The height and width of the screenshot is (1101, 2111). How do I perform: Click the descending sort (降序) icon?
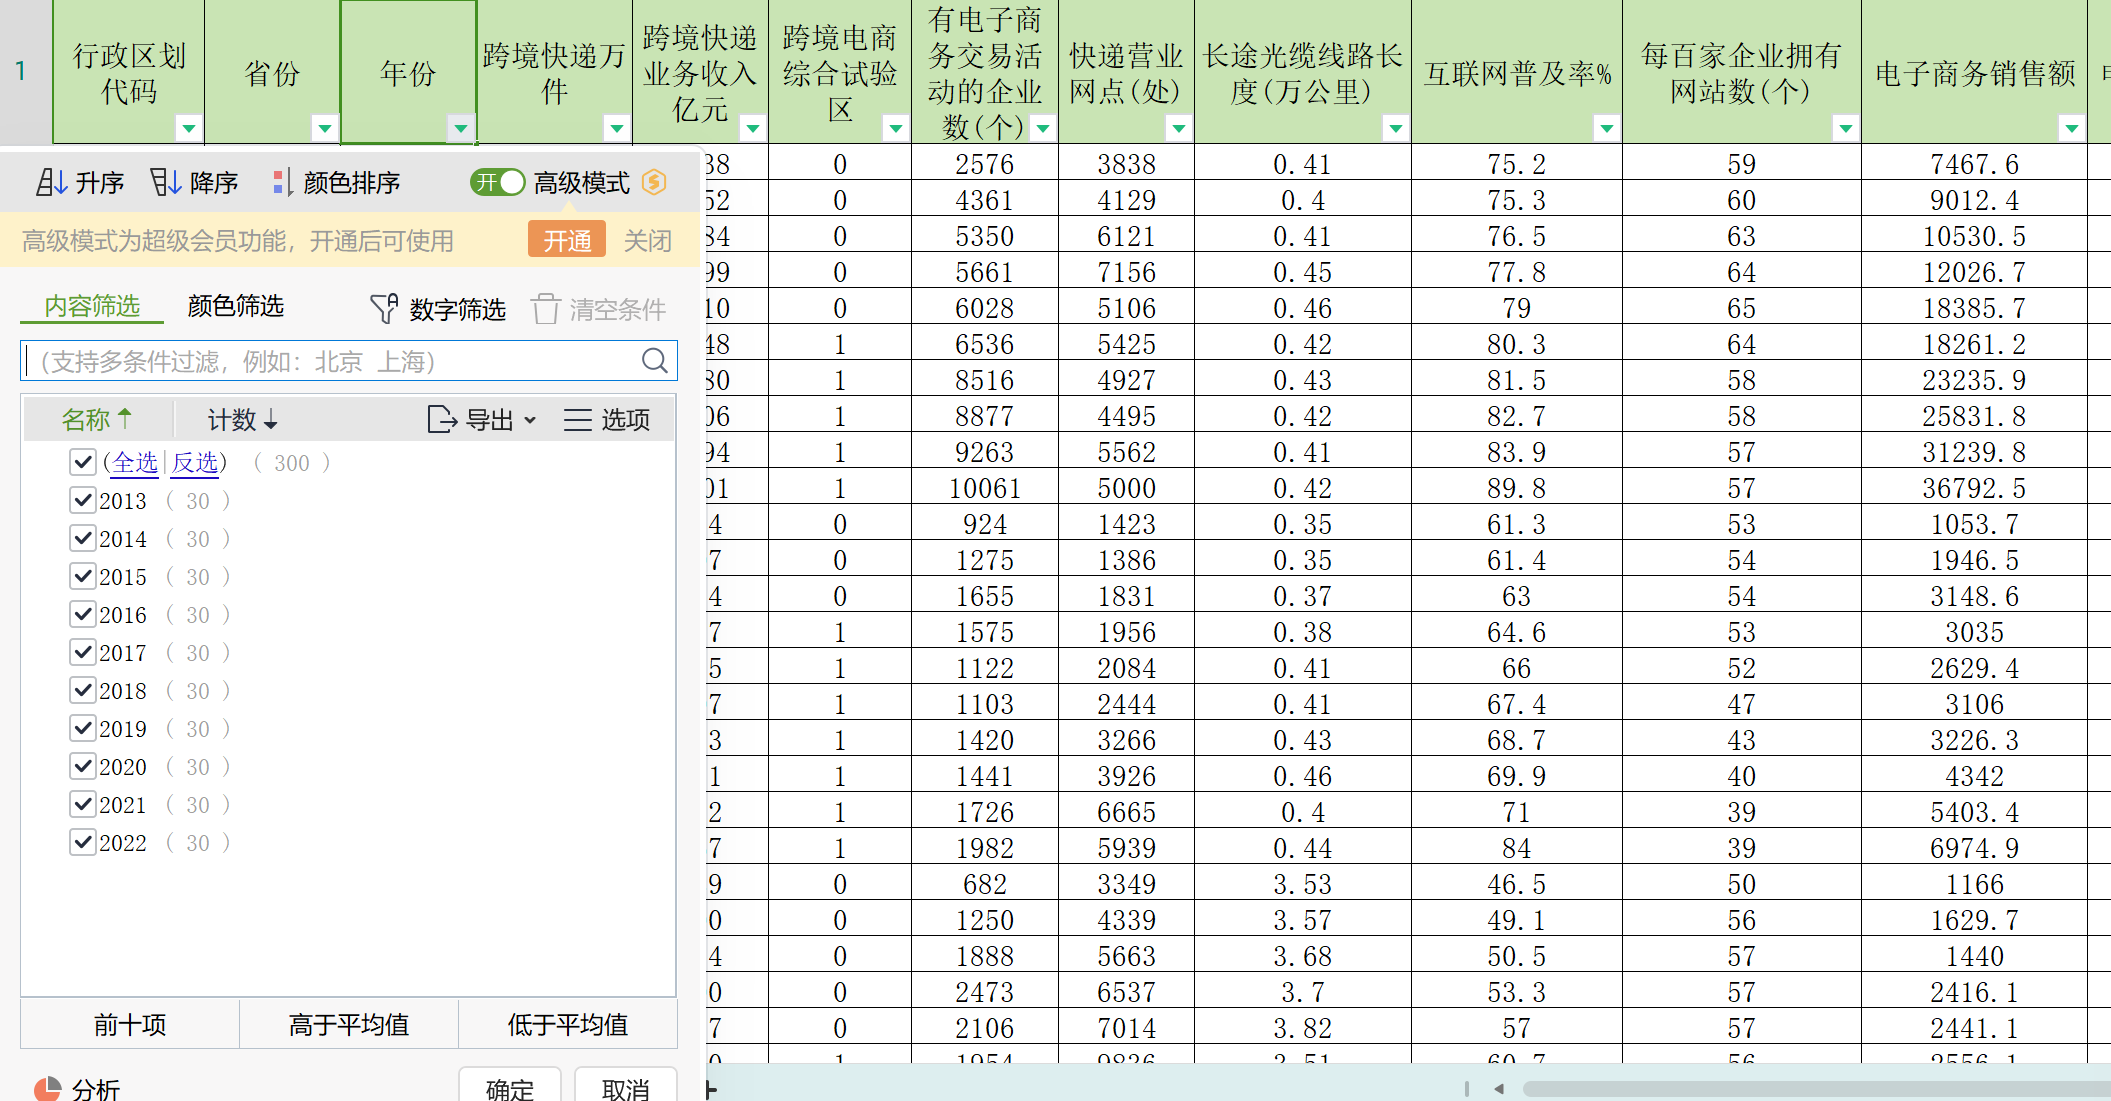(x=165, y=182)
